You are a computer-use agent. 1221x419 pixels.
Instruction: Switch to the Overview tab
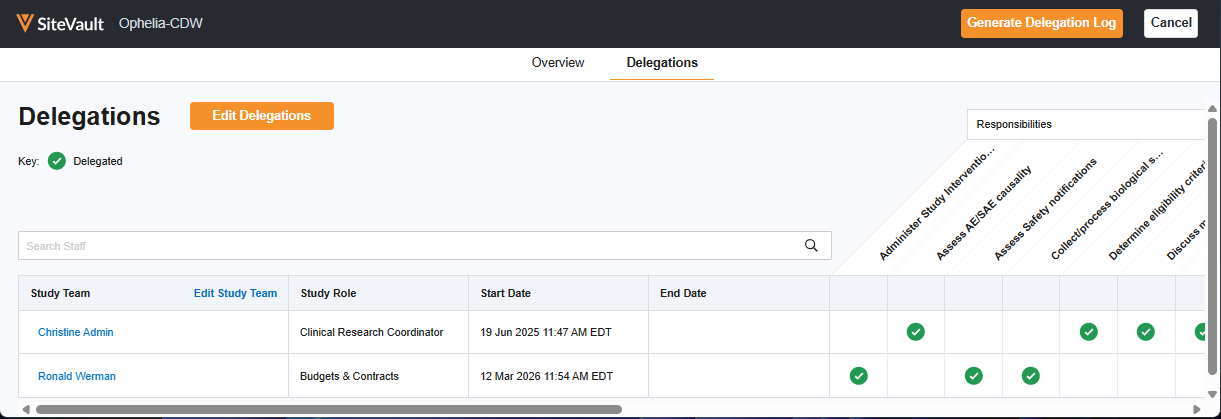(x=558, y=63)
